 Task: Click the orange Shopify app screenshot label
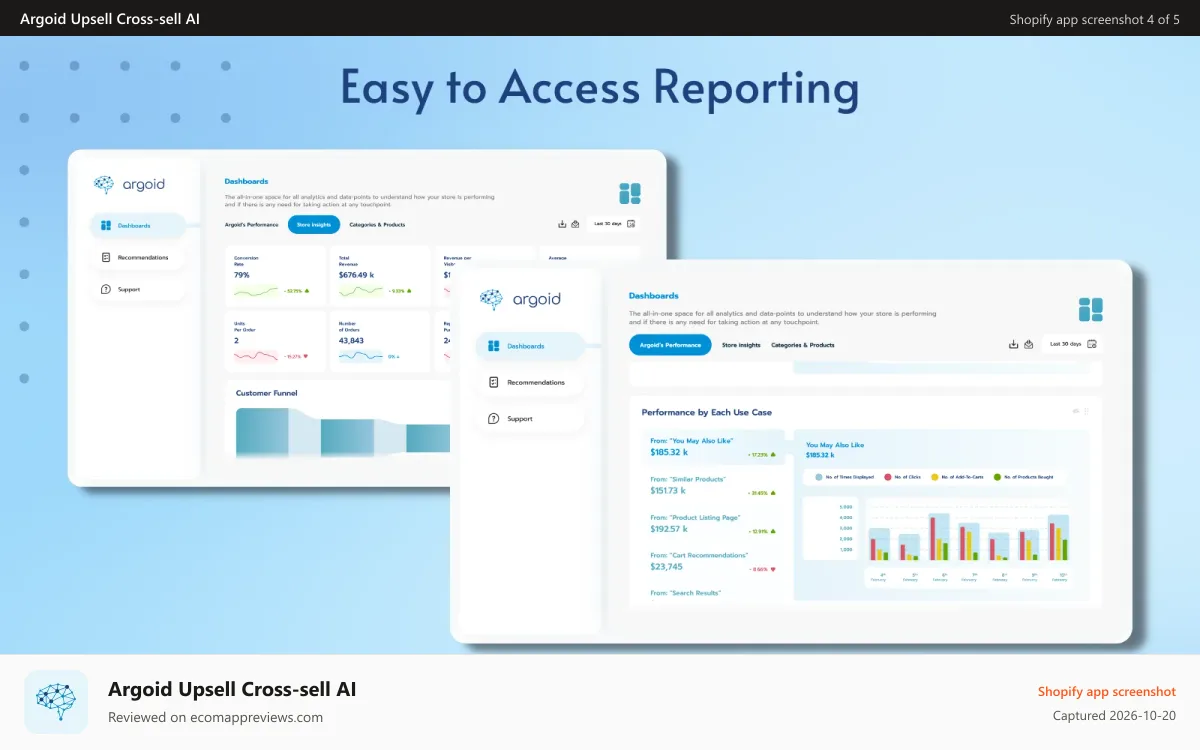point(1107,691)
